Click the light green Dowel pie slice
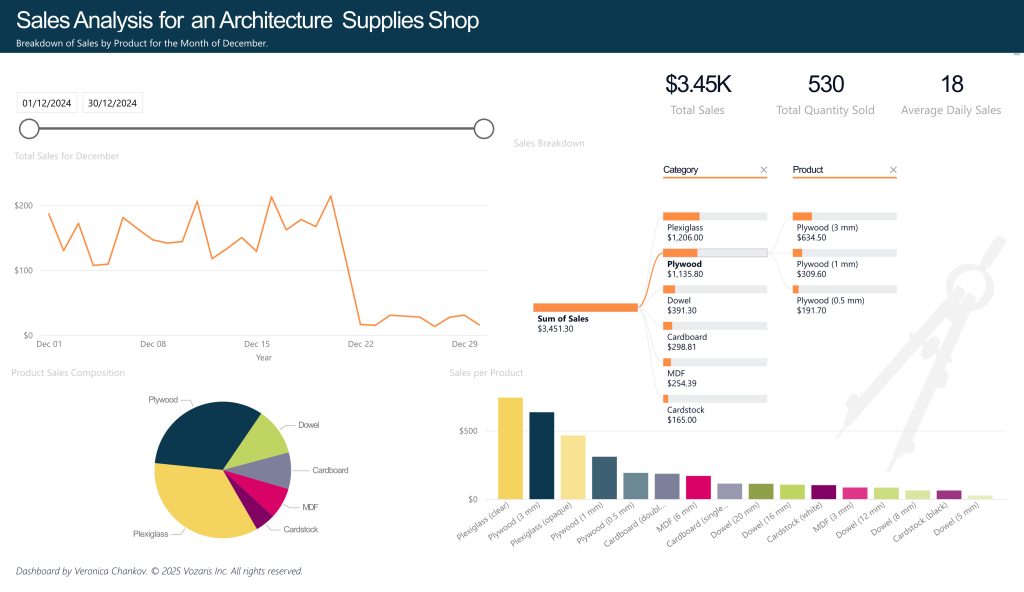 point(260,438)
